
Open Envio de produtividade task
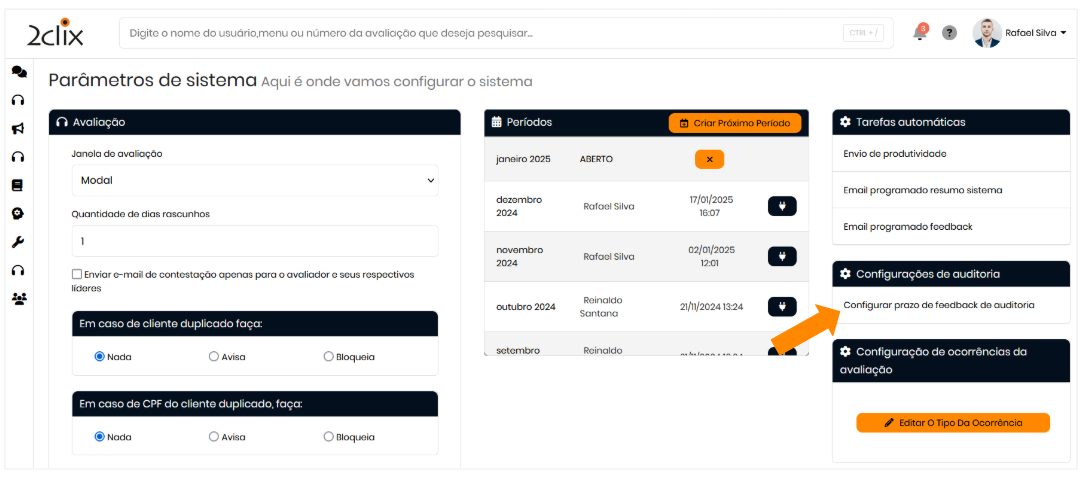point(894,154)
